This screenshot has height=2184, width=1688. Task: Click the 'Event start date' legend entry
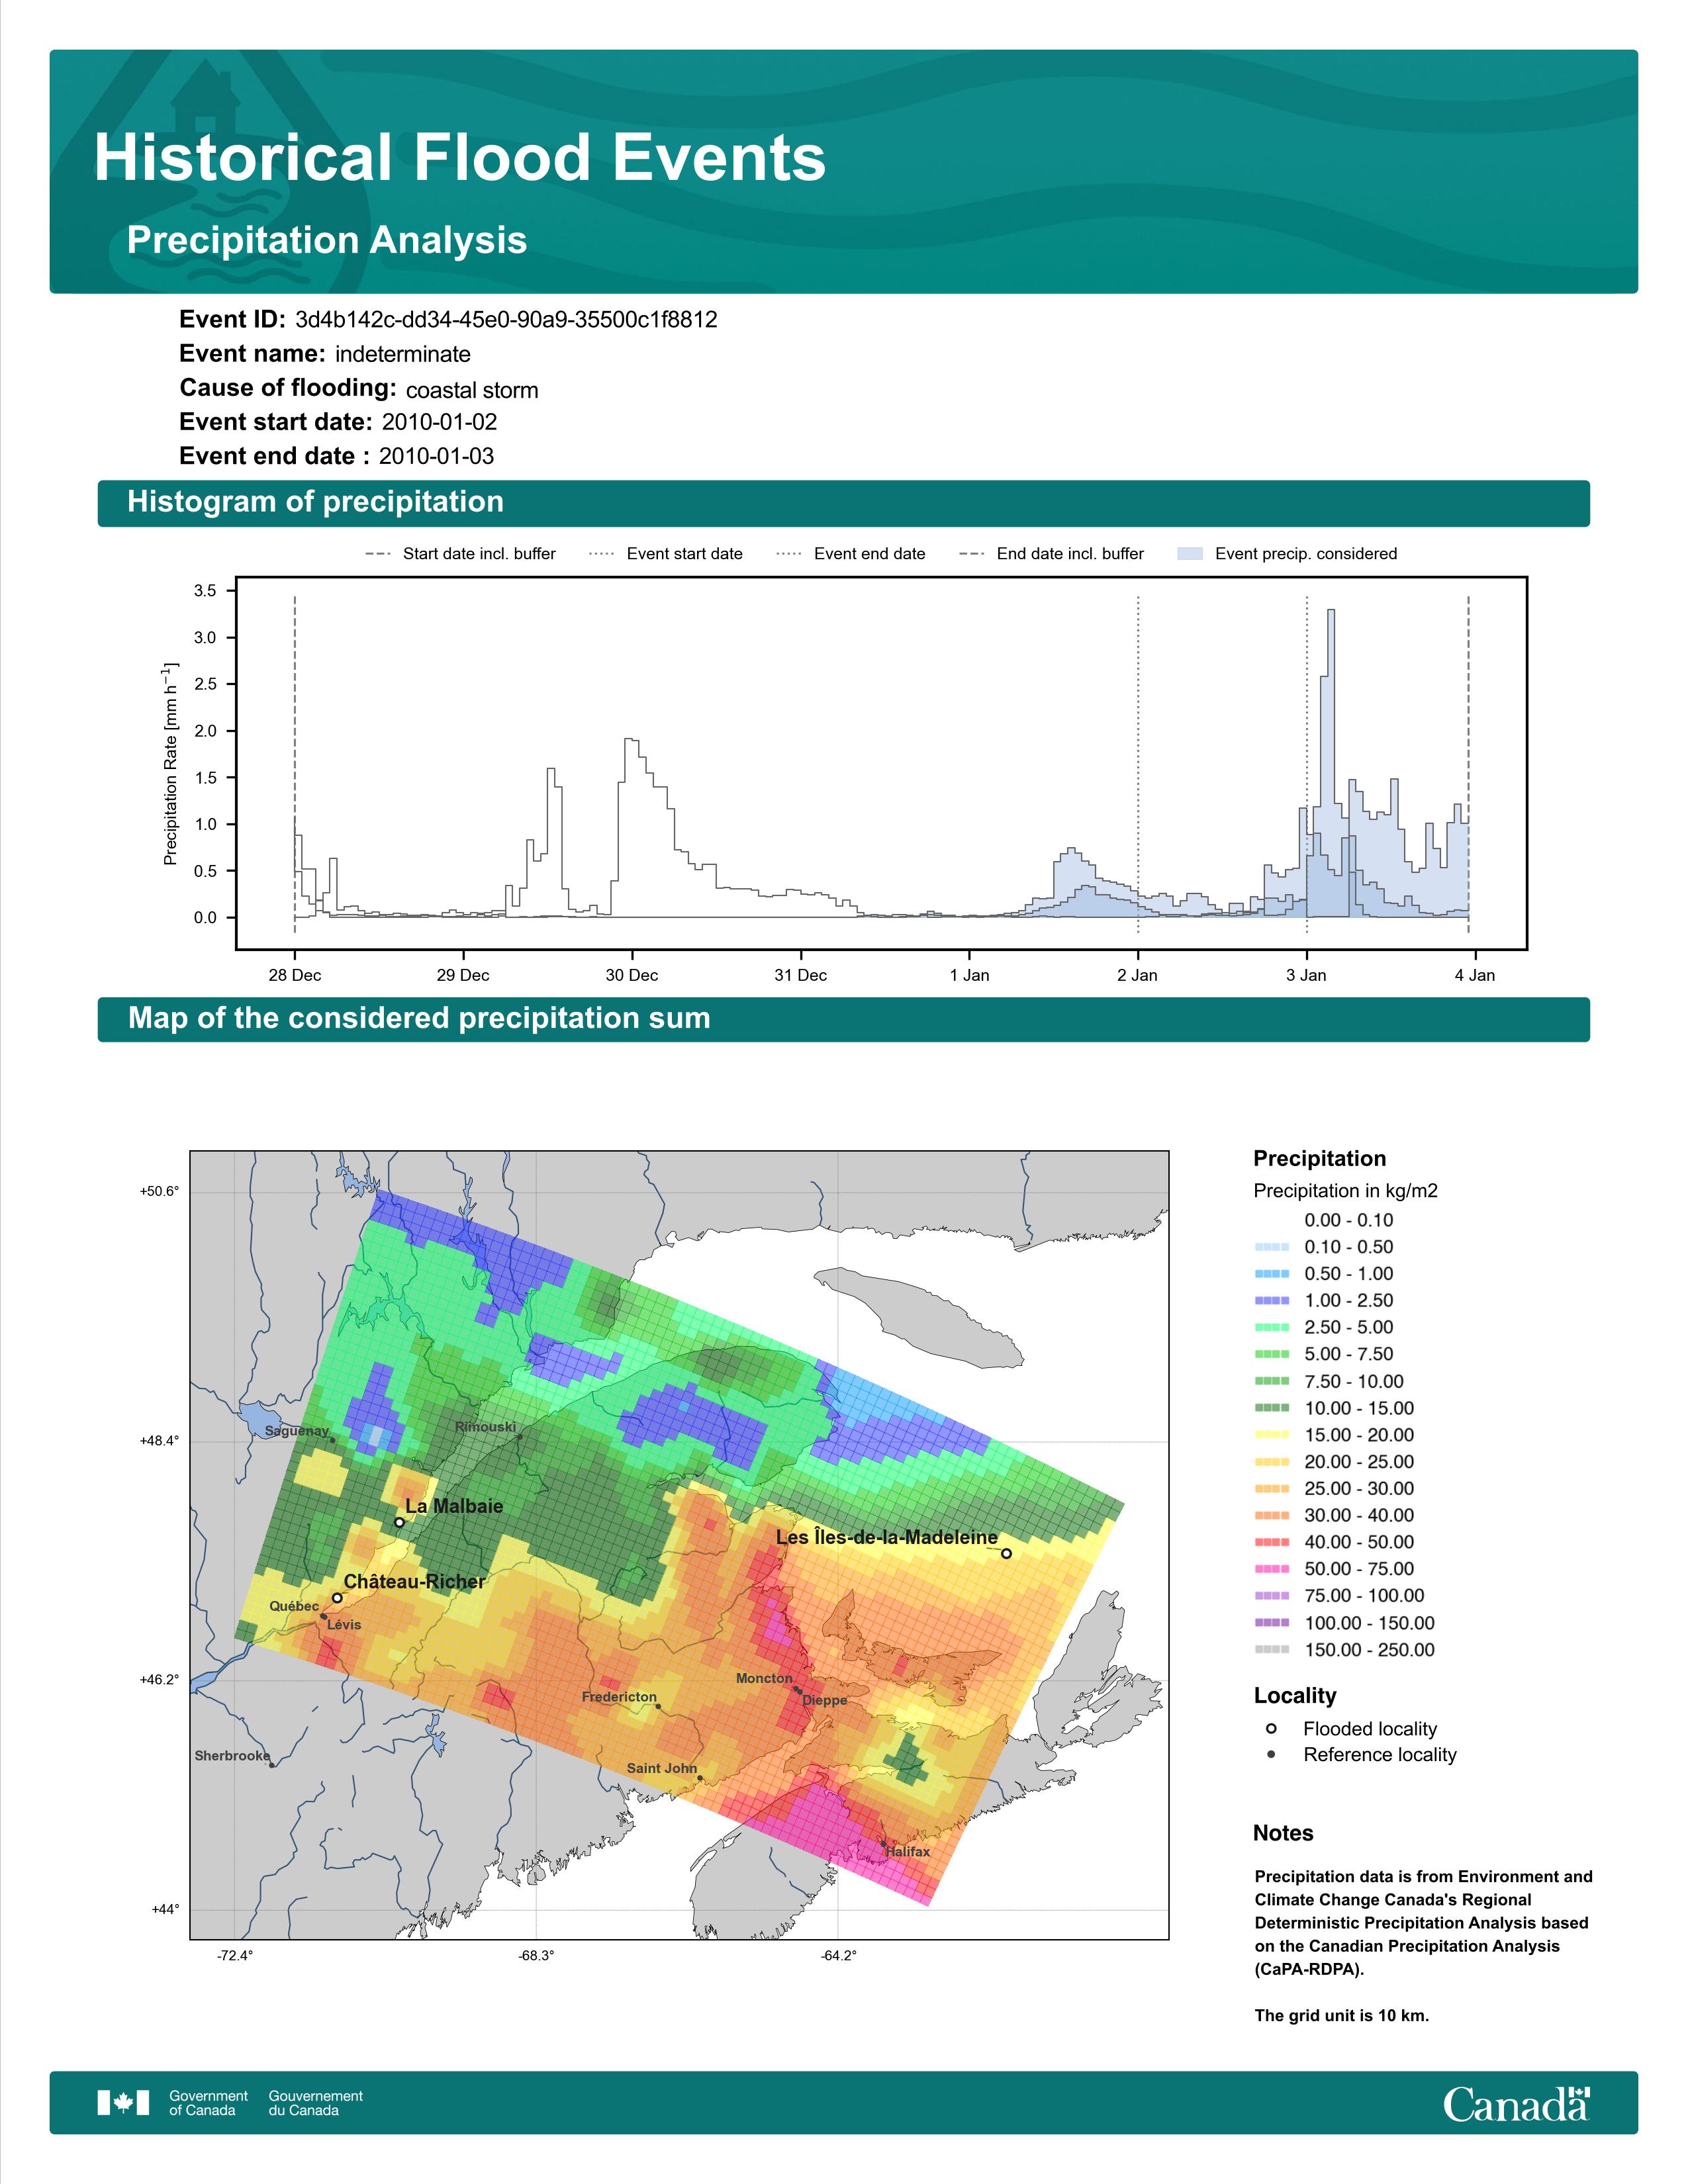pyautogui.click(x=666, y=554)
